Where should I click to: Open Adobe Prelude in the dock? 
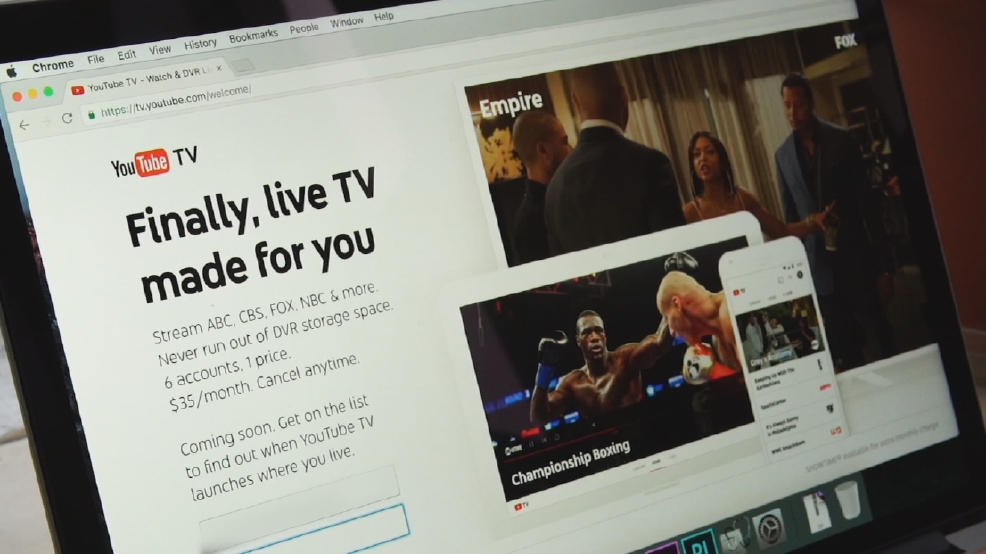coord(699,542)
